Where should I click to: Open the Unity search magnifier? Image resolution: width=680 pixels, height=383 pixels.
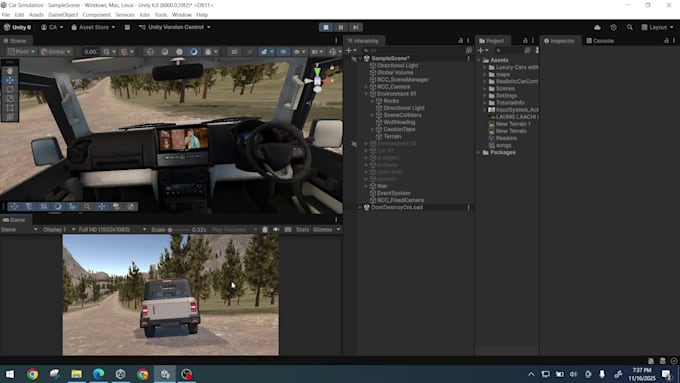tap(629, 27)
